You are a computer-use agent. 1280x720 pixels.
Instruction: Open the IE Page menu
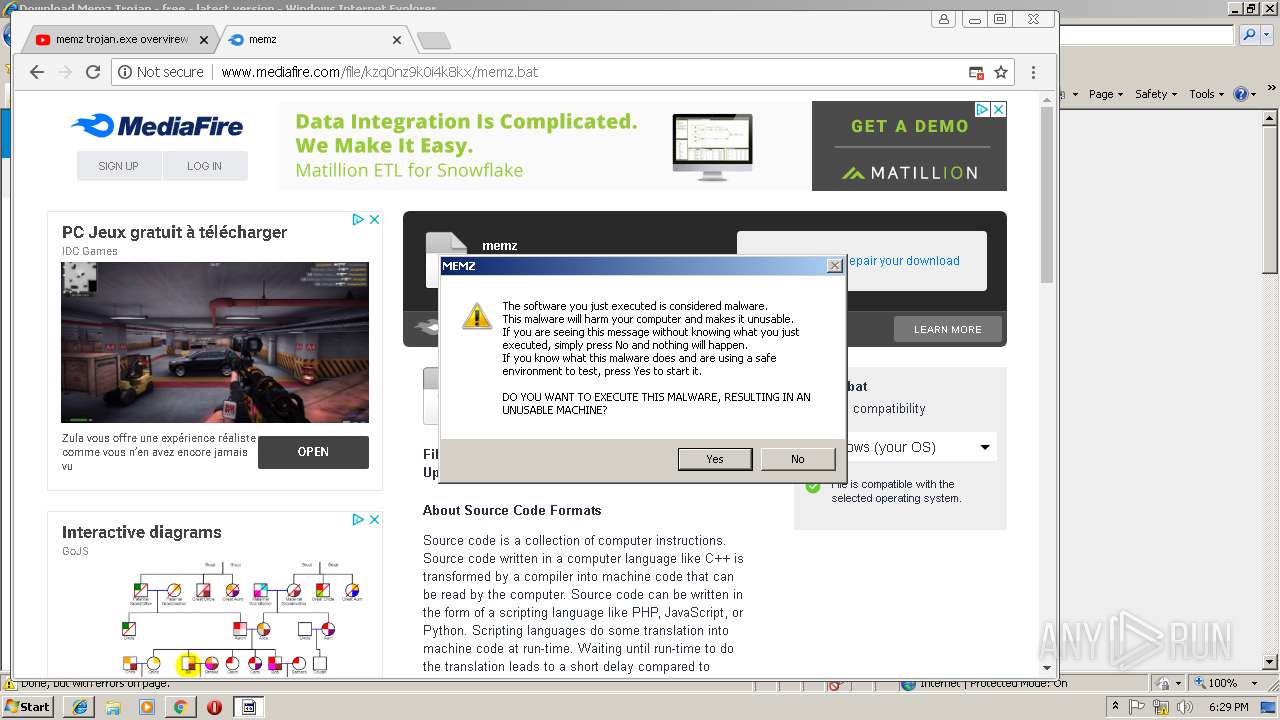(1105, 94)
